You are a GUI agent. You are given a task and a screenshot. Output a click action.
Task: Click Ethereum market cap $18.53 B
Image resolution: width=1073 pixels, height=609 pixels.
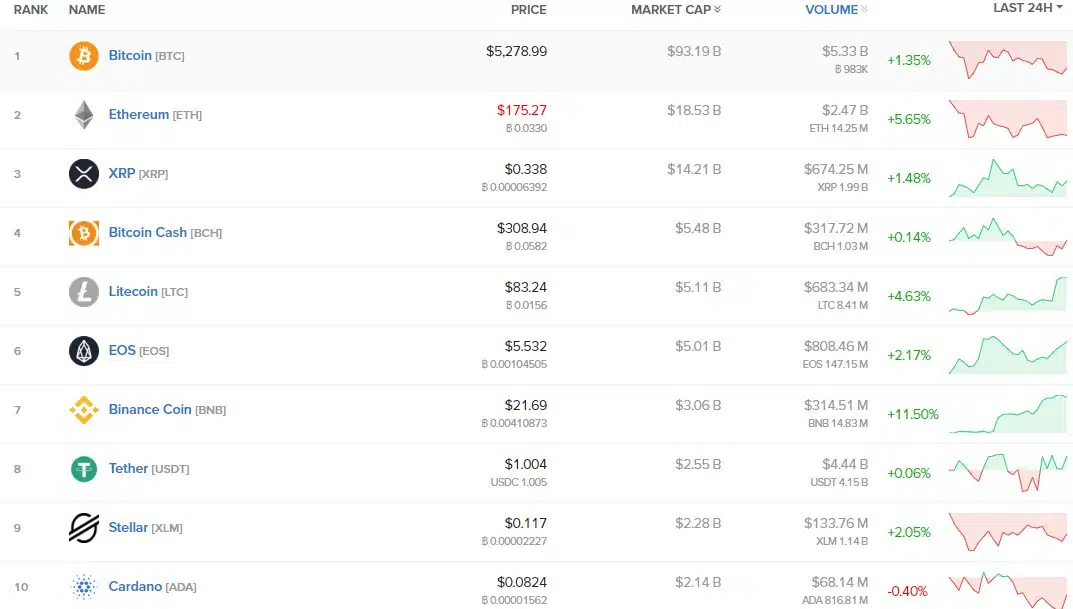tap(694, 110)
